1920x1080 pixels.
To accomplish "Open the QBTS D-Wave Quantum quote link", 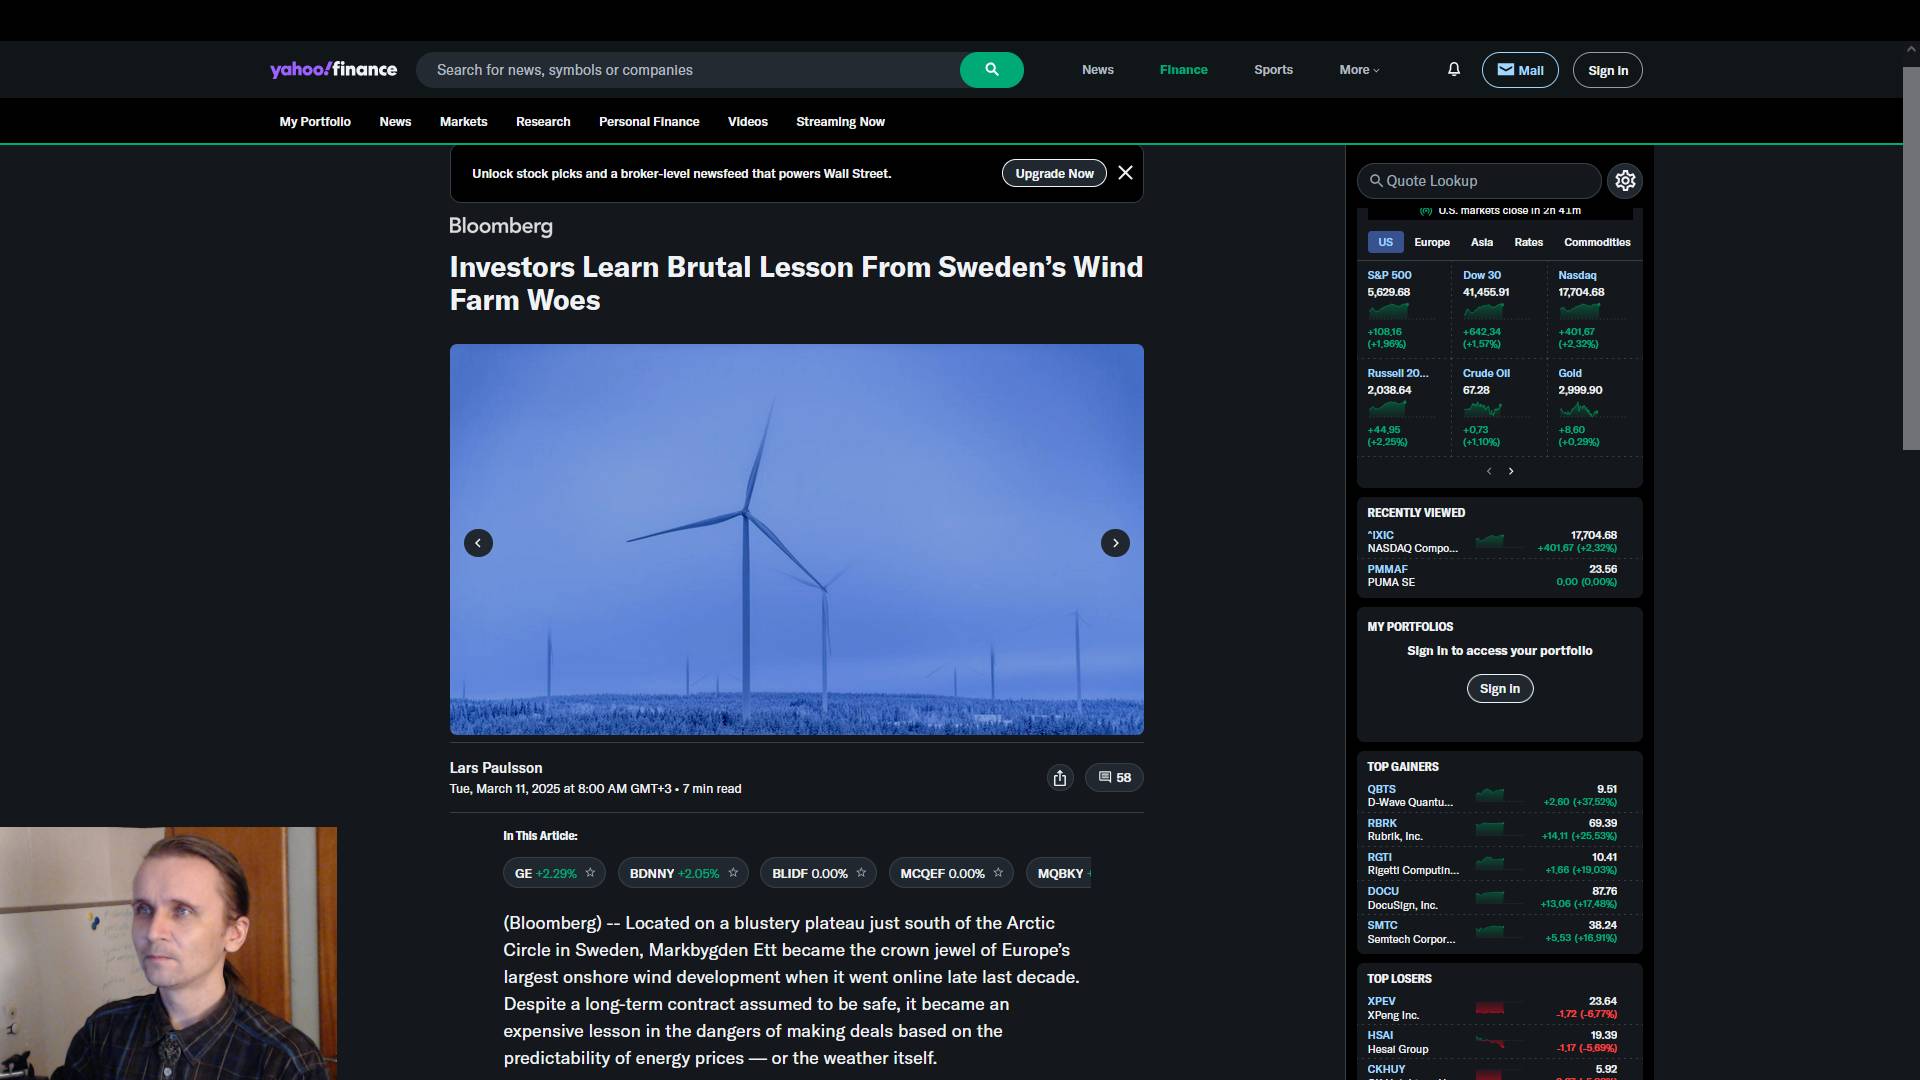I will coord(1381,789).
